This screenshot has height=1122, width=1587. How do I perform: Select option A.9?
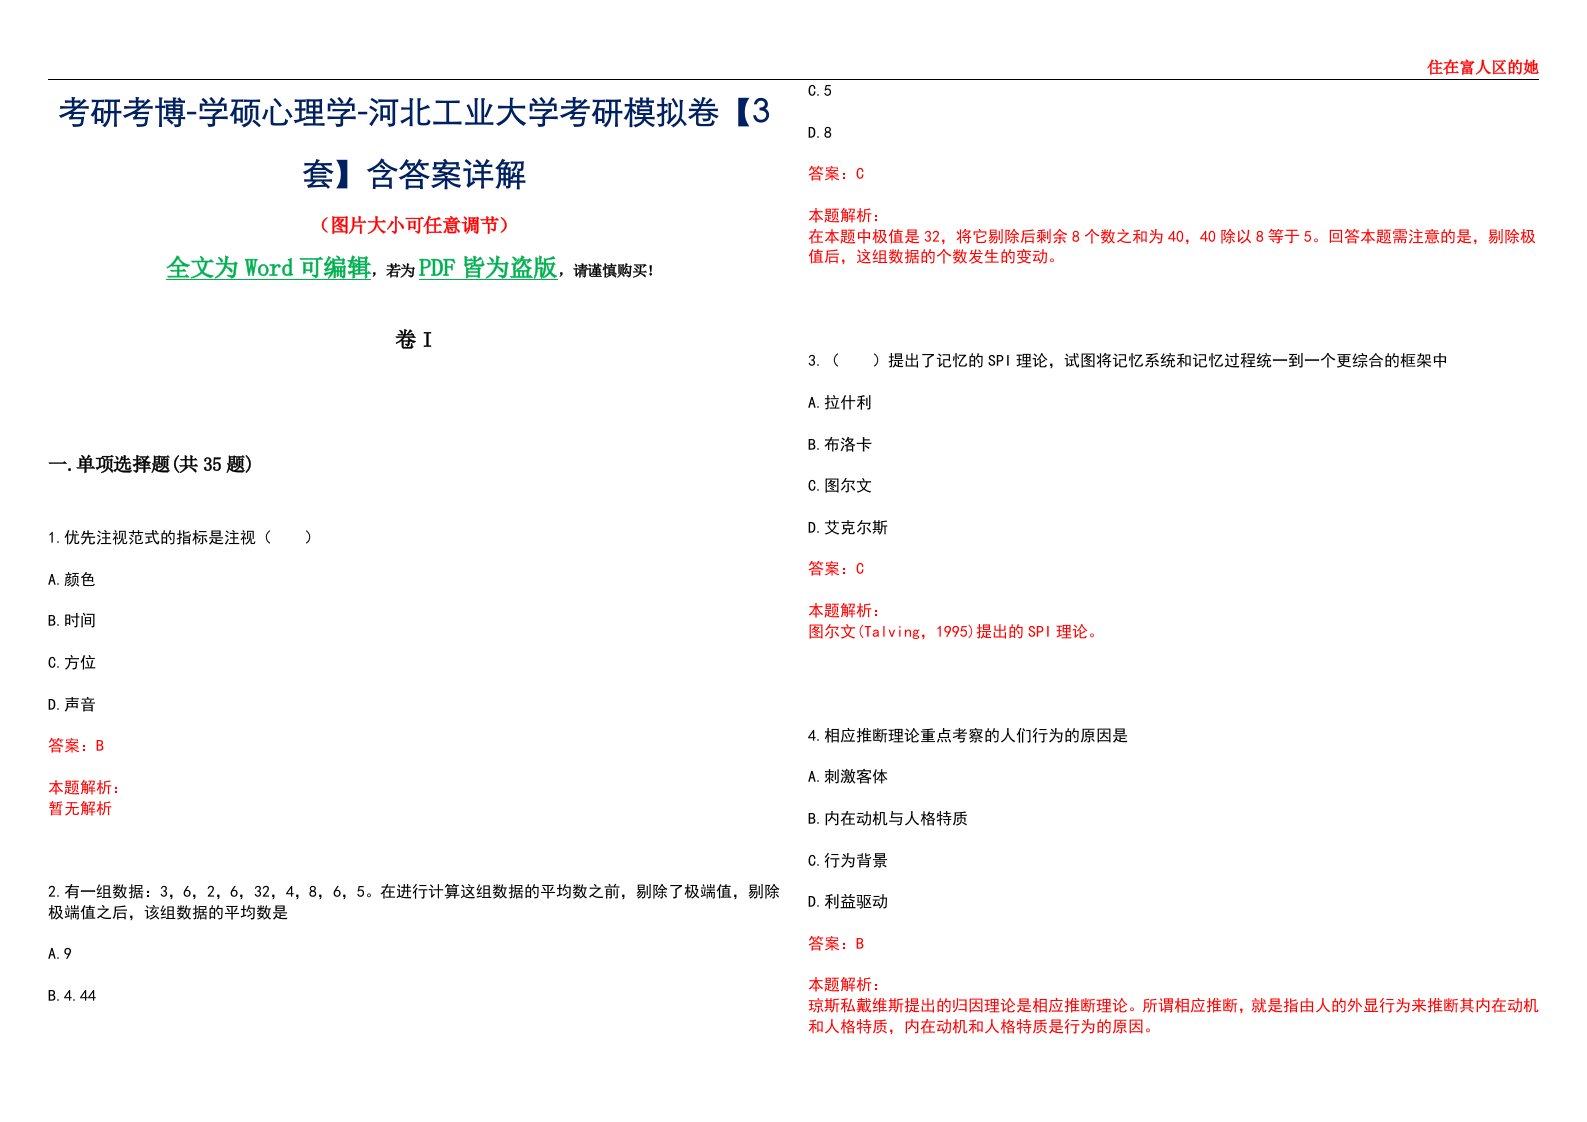pyautogui.click(x=60, y=953)
